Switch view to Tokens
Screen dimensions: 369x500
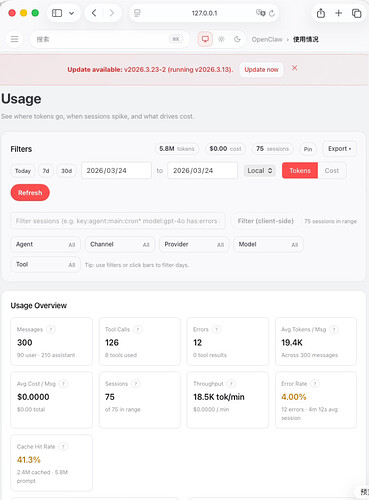tap(300, 171)
